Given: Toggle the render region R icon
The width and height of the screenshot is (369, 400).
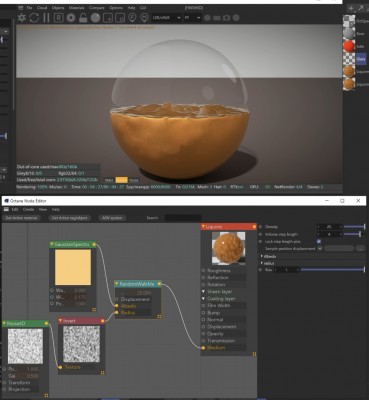Looking at the screenshot, I should pos(58,18).
